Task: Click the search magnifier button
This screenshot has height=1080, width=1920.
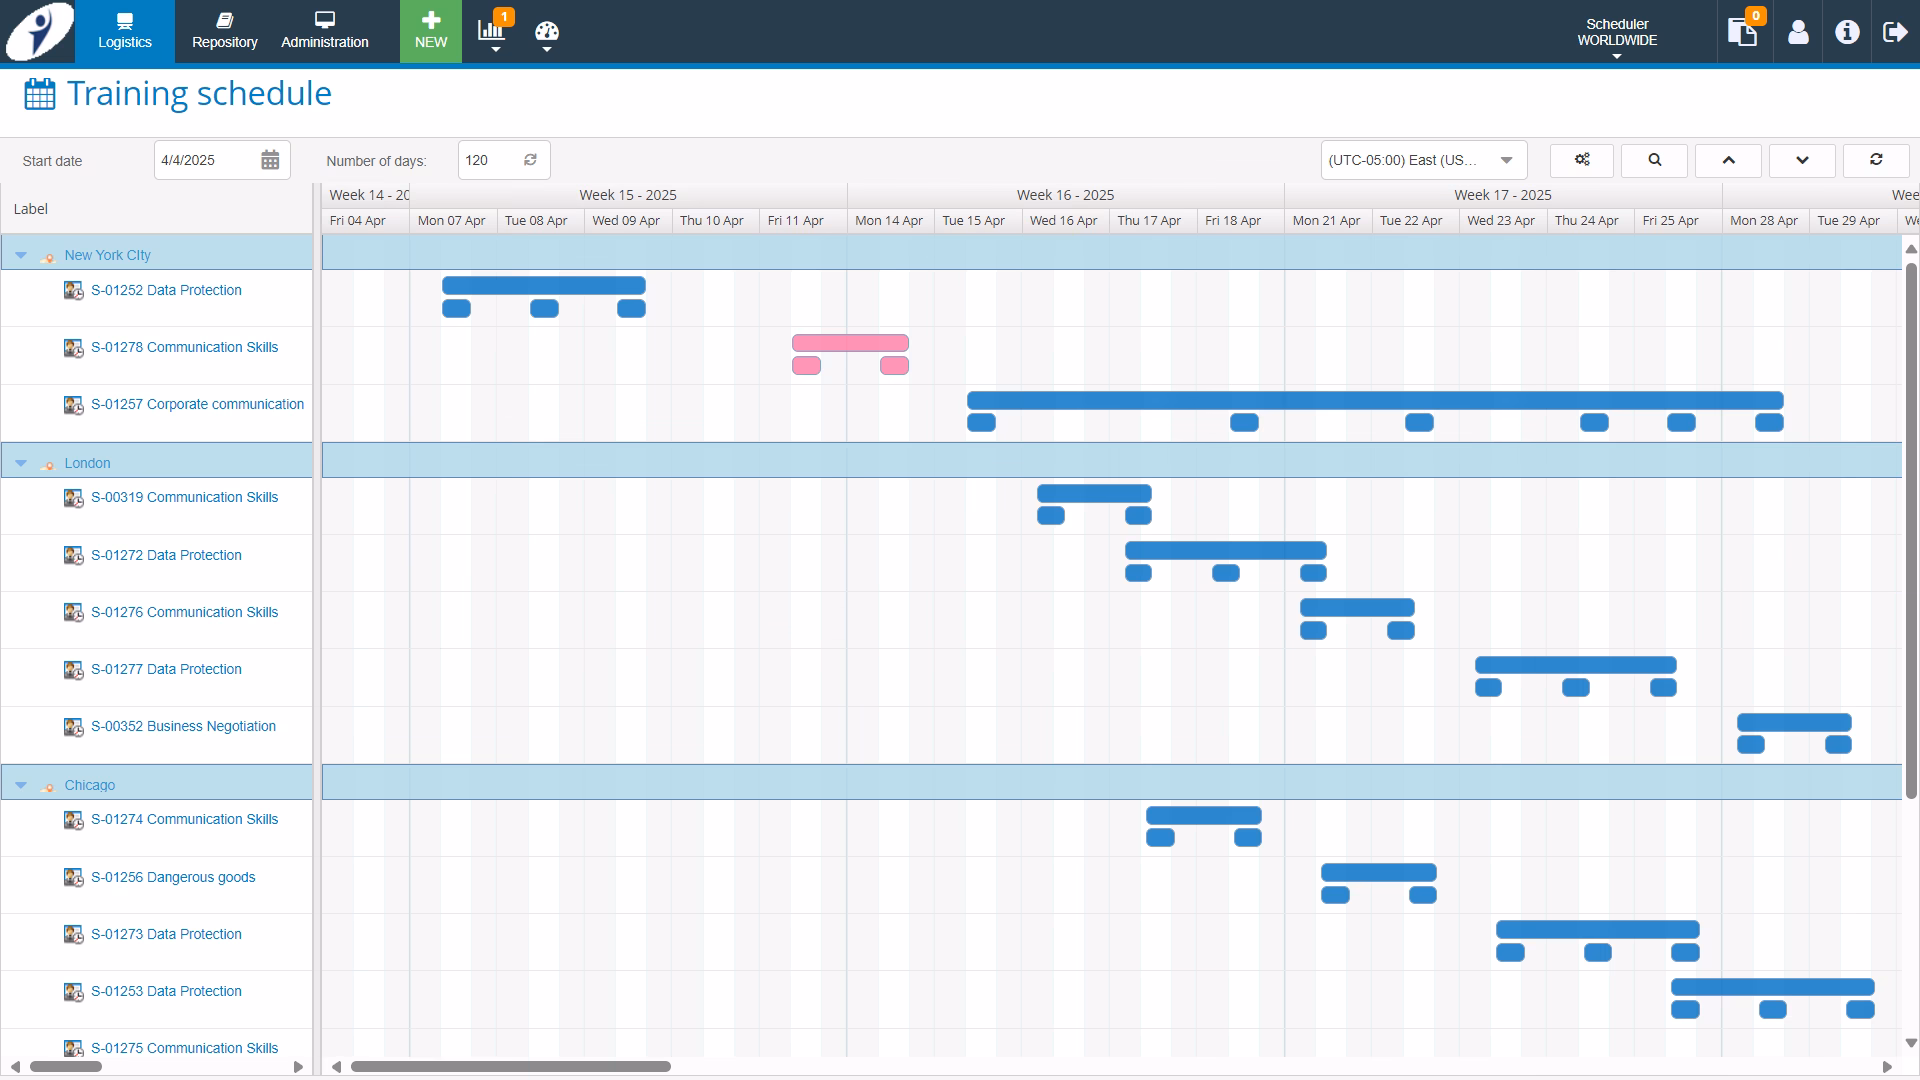Action: [1654, 160]
